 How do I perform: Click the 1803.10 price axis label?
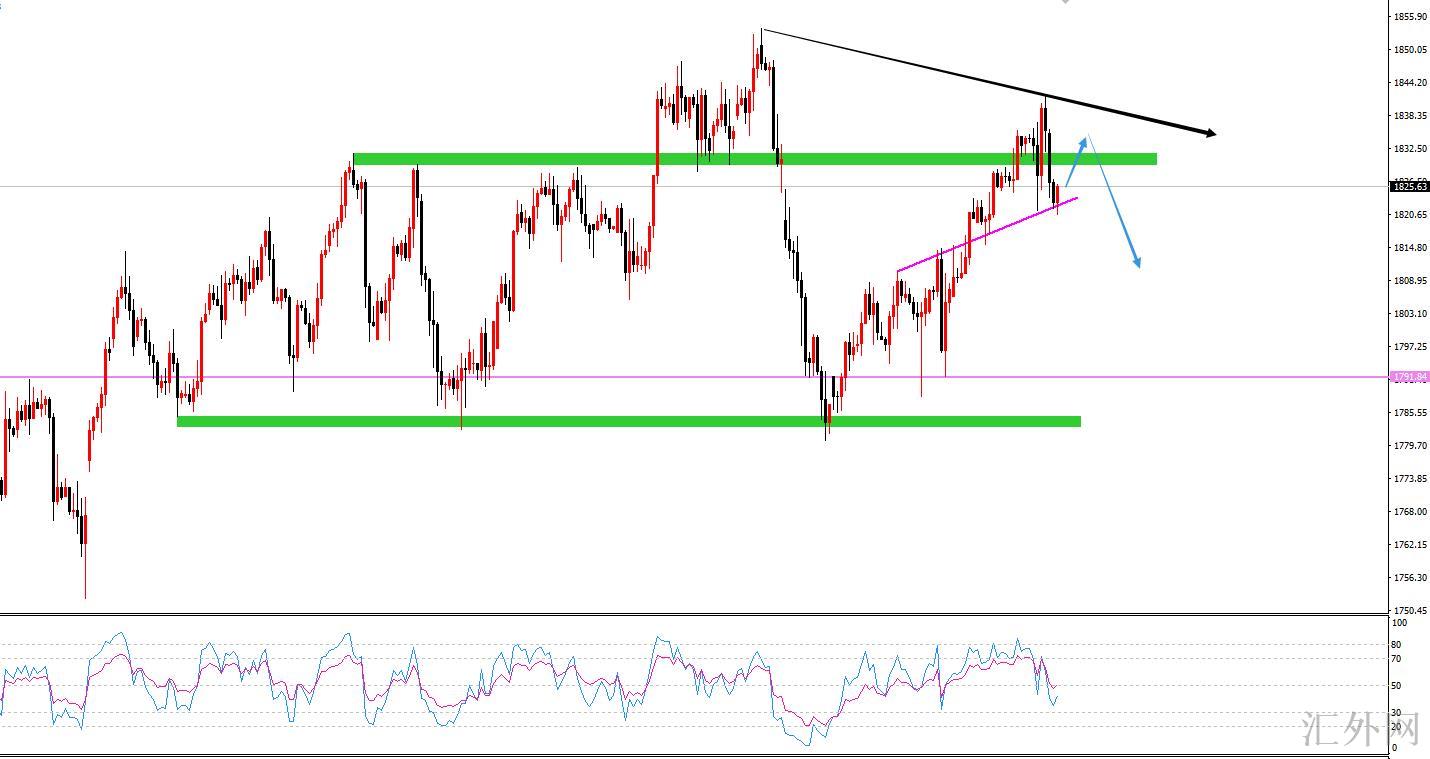1409,314
